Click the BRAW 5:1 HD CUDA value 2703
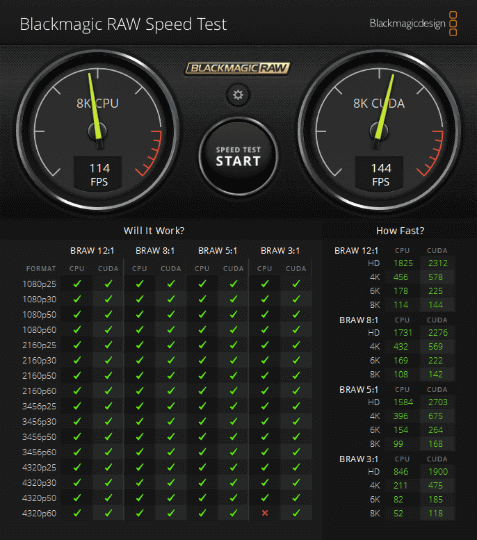 (438, 402)
